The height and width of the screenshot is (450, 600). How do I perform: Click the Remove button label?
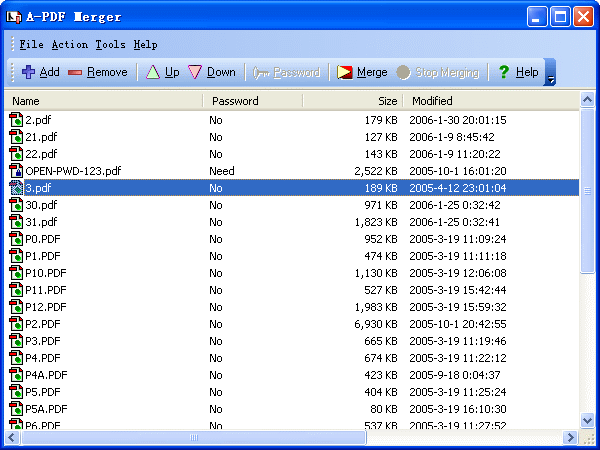point(107,72)
